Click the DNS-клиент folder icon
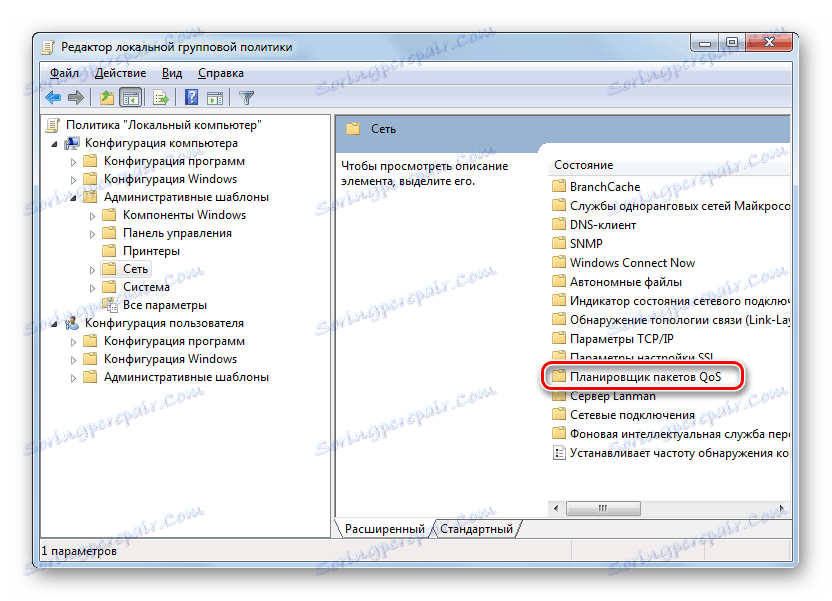The height and width of the screenshot is (601, 832). pos(559,224)
